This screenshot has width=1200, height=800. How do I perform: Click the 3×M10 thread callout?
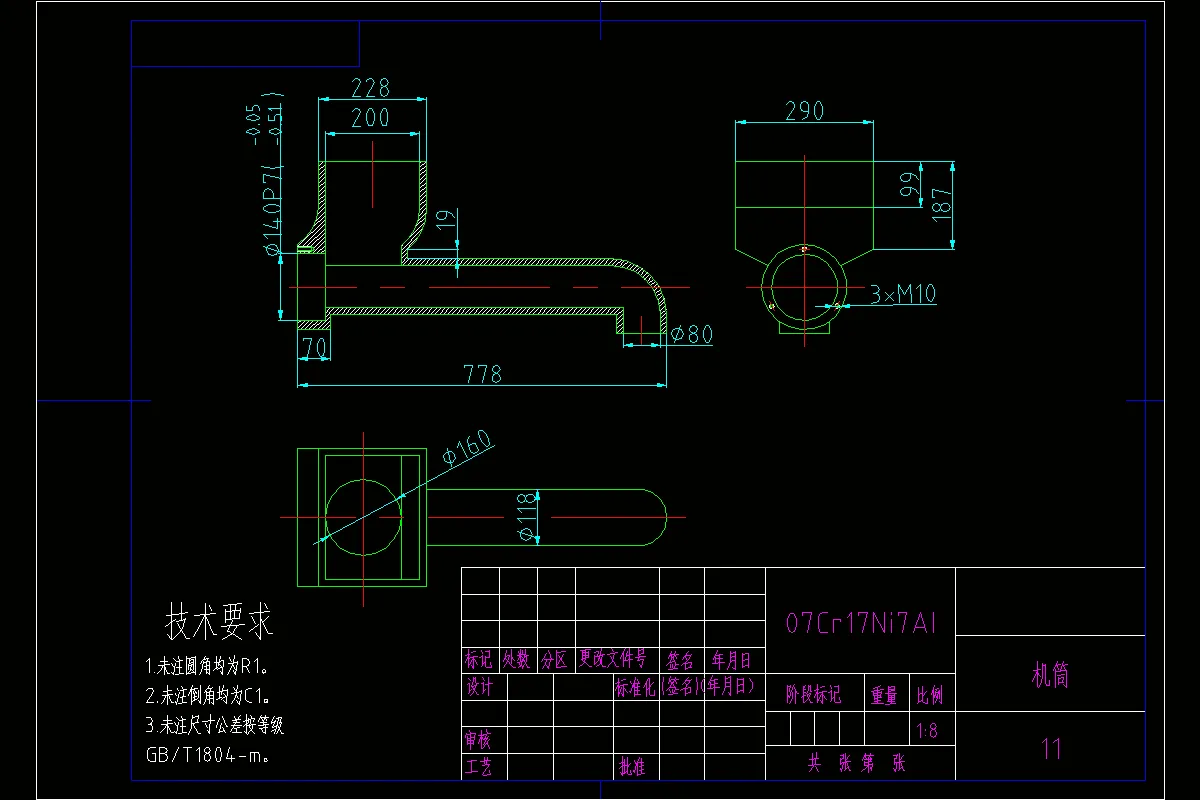(x=903, y=294)
